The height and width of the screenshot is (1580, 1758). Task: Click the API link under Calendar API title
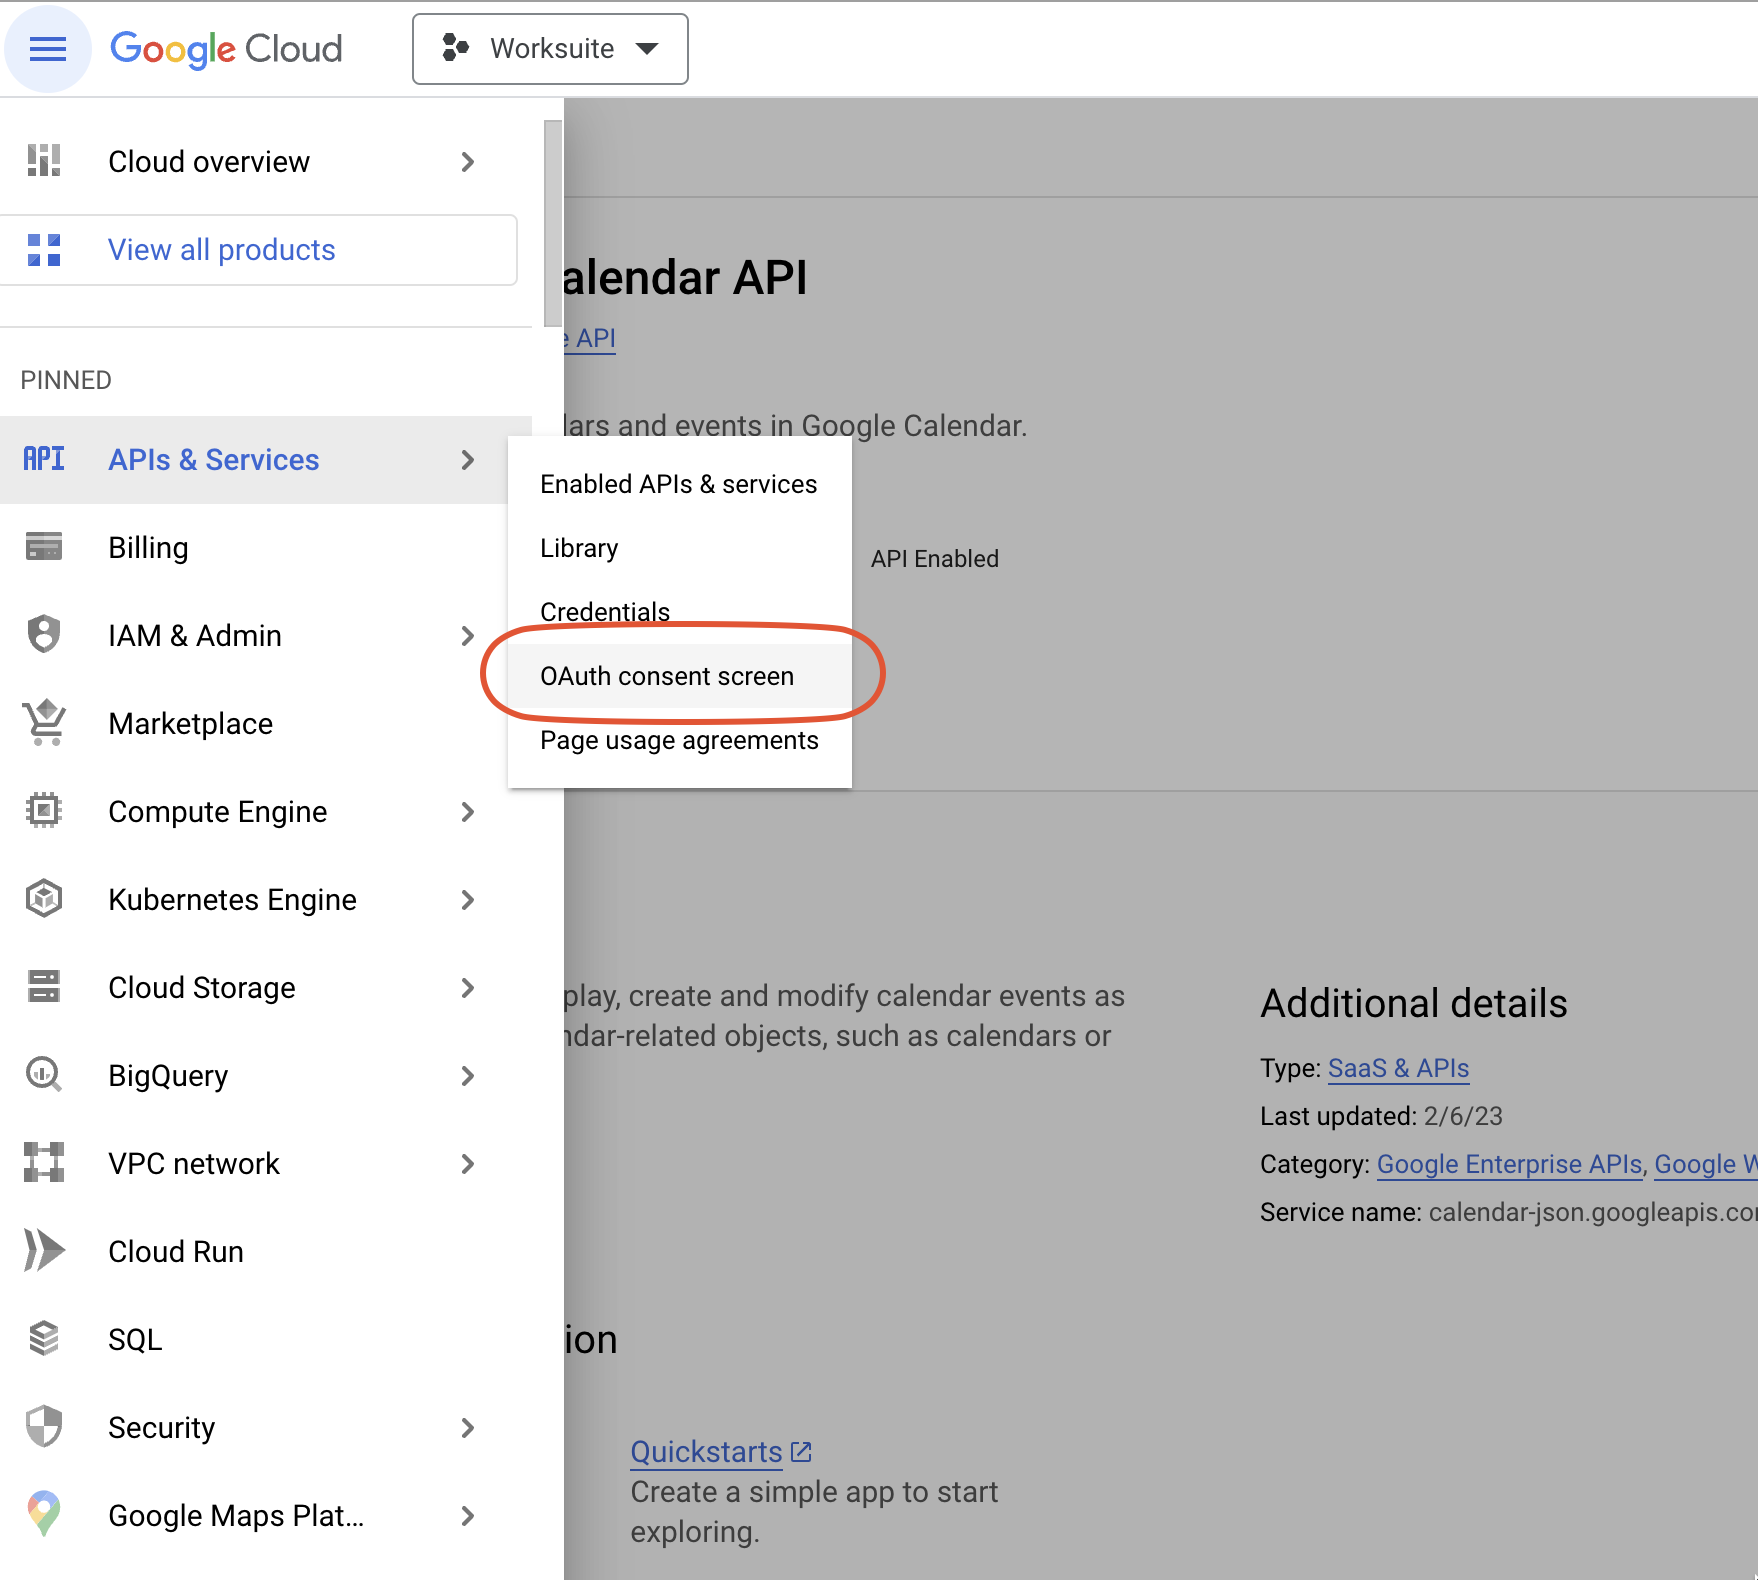pyautogui.click(x=589, y=339)
